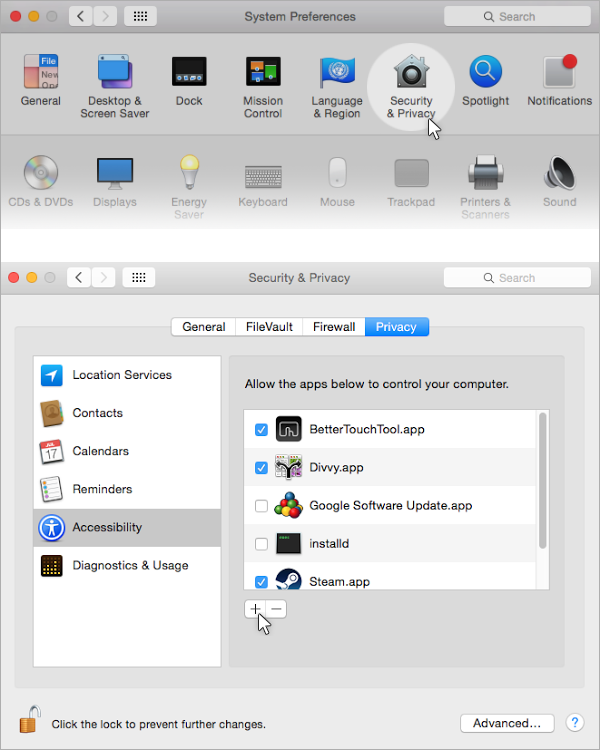Uncheck Divvy.app accessibility access
The image size is (600, 750).
[261, 467]
